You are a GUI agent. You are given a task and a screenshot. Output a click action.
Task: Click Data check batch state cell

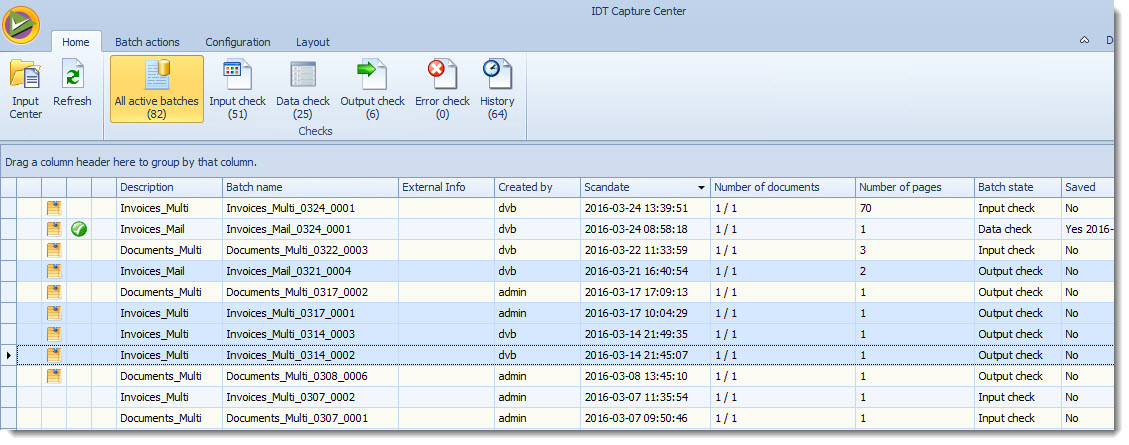pyautogui.click(x=1017, y=229)
